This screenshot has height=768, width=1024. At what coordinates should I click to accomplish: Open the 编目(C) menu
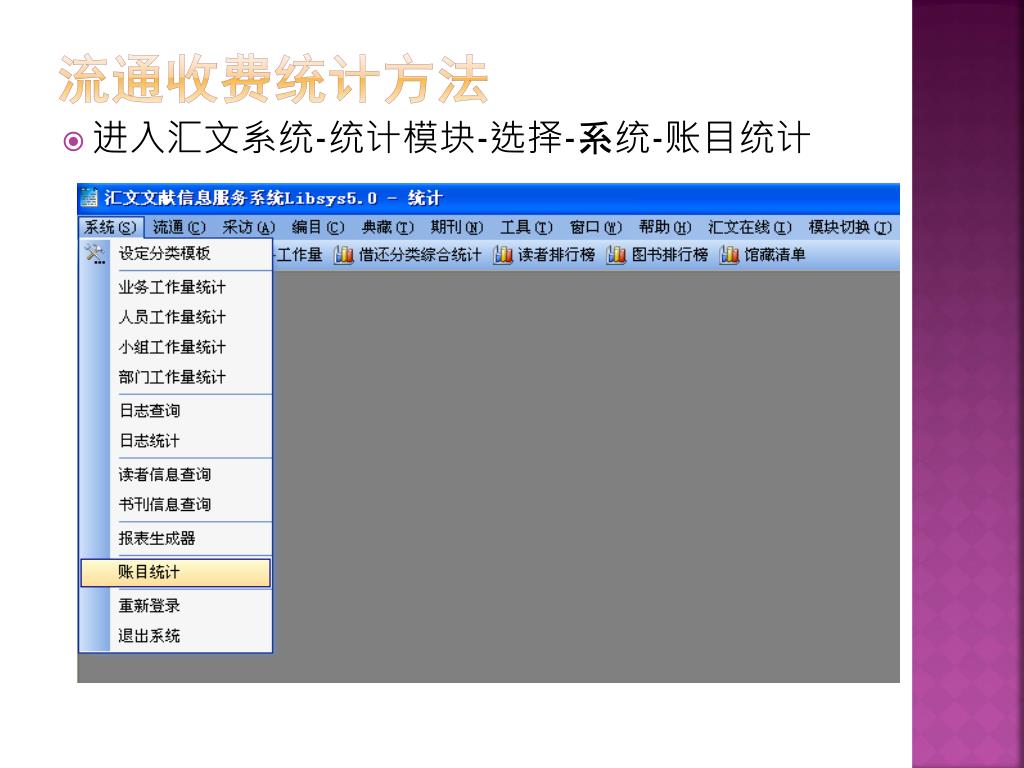(317, 227)
